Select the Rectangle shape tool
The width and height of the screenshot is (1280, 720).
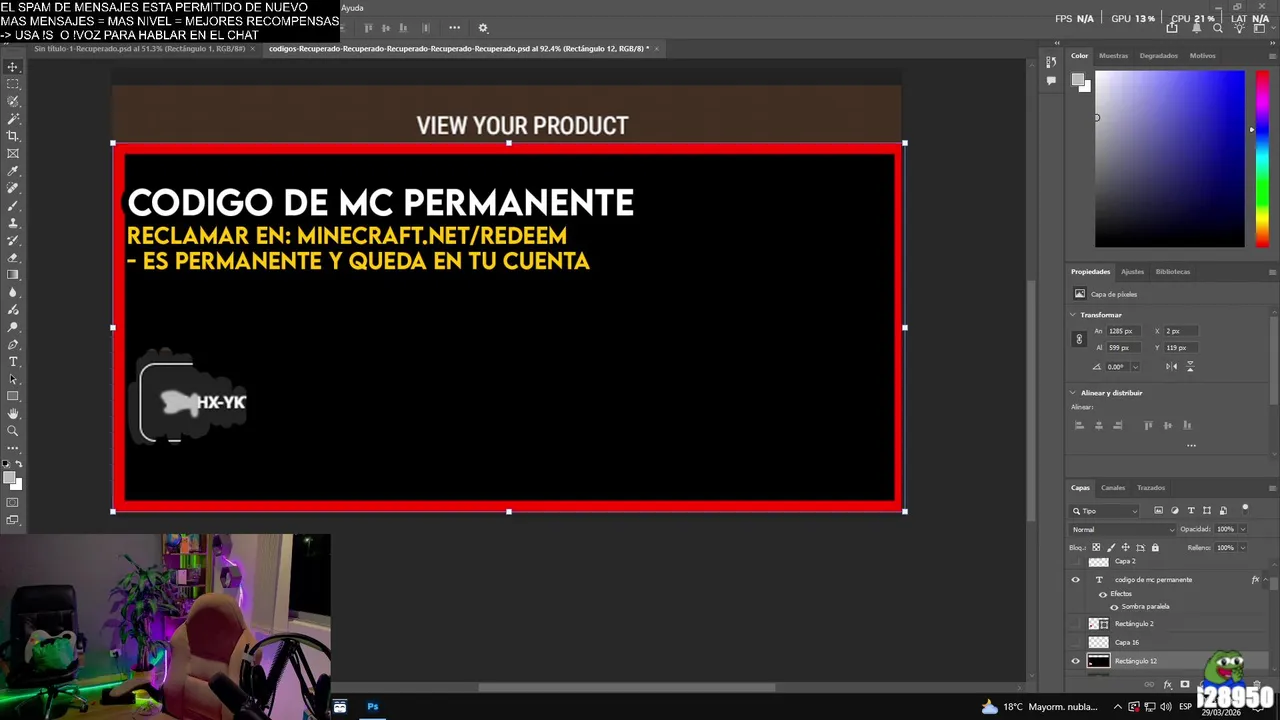pyautogui.click(x=13, y=396)
